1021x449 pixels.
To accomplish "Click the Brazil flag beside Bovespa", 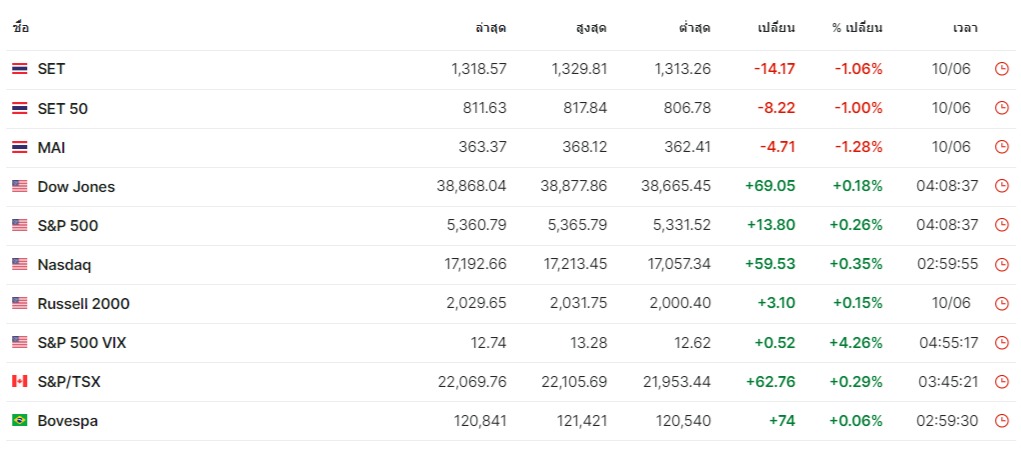I will 20,421.
